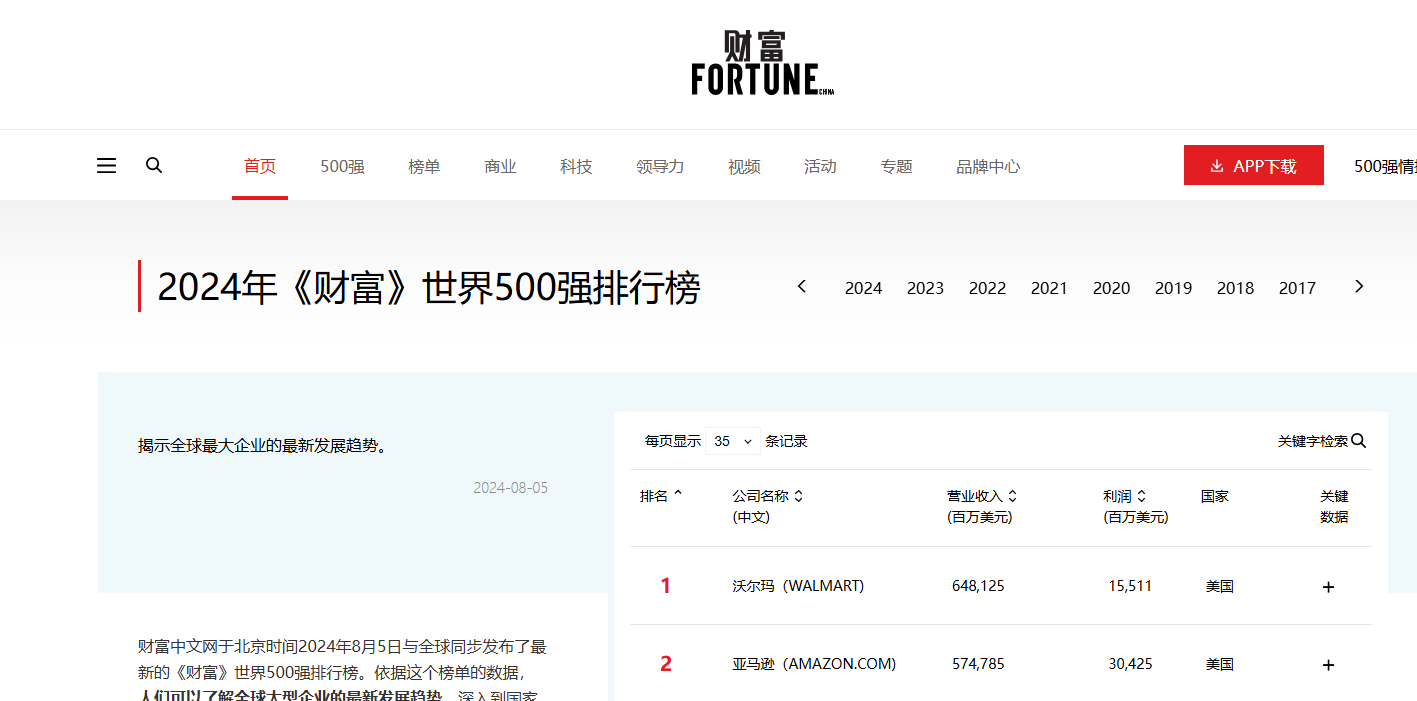Go to previous years with left arrow
The width and height of the screenshot is (1417, 701).
pyautogui.click(x=801, y=286)
